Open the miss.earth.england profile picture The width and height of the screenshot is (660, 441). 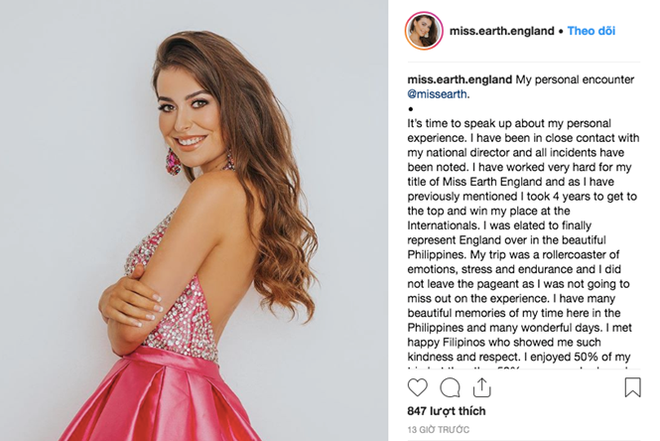point(424,31)
